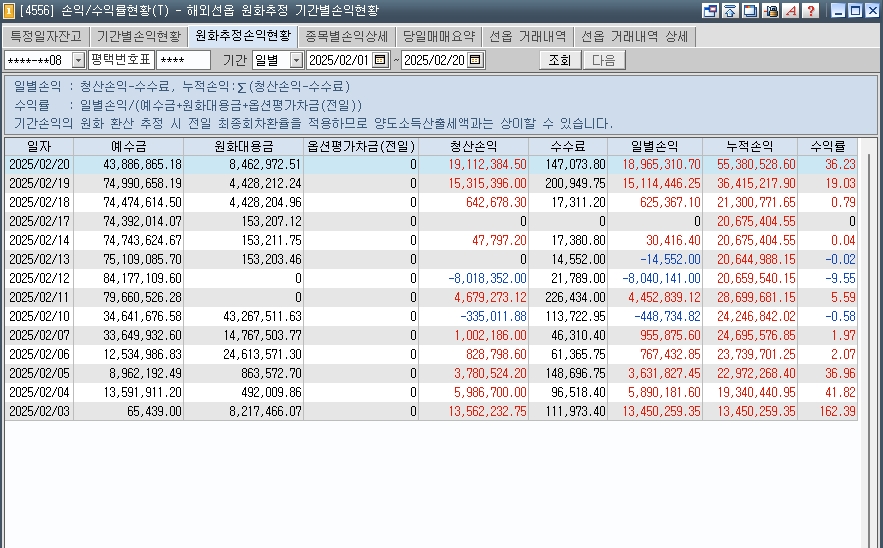This screenshot has height=548, width=883.
Task: Click the 조회 search button
Action: pyautogui.click(x=560, y=60)
